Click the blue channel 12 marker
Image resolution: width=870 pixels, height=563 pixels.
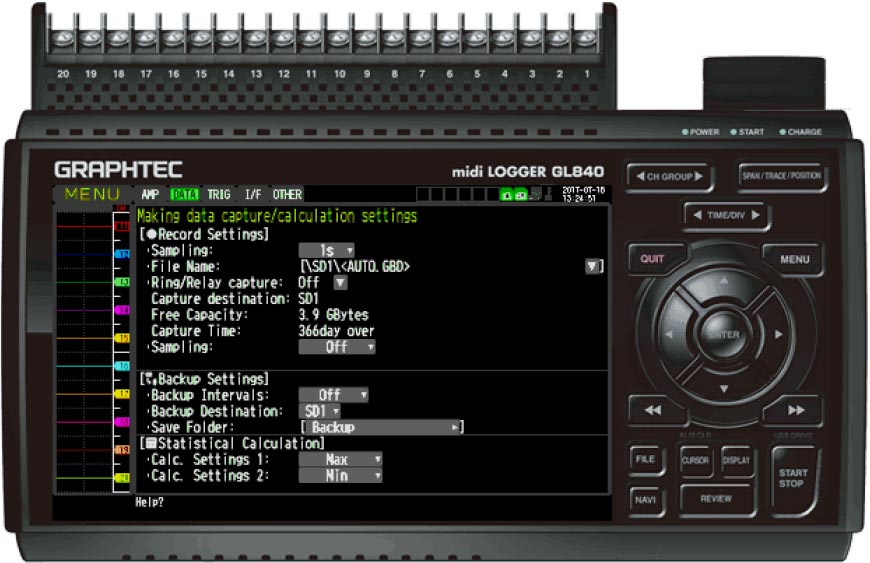122,254
